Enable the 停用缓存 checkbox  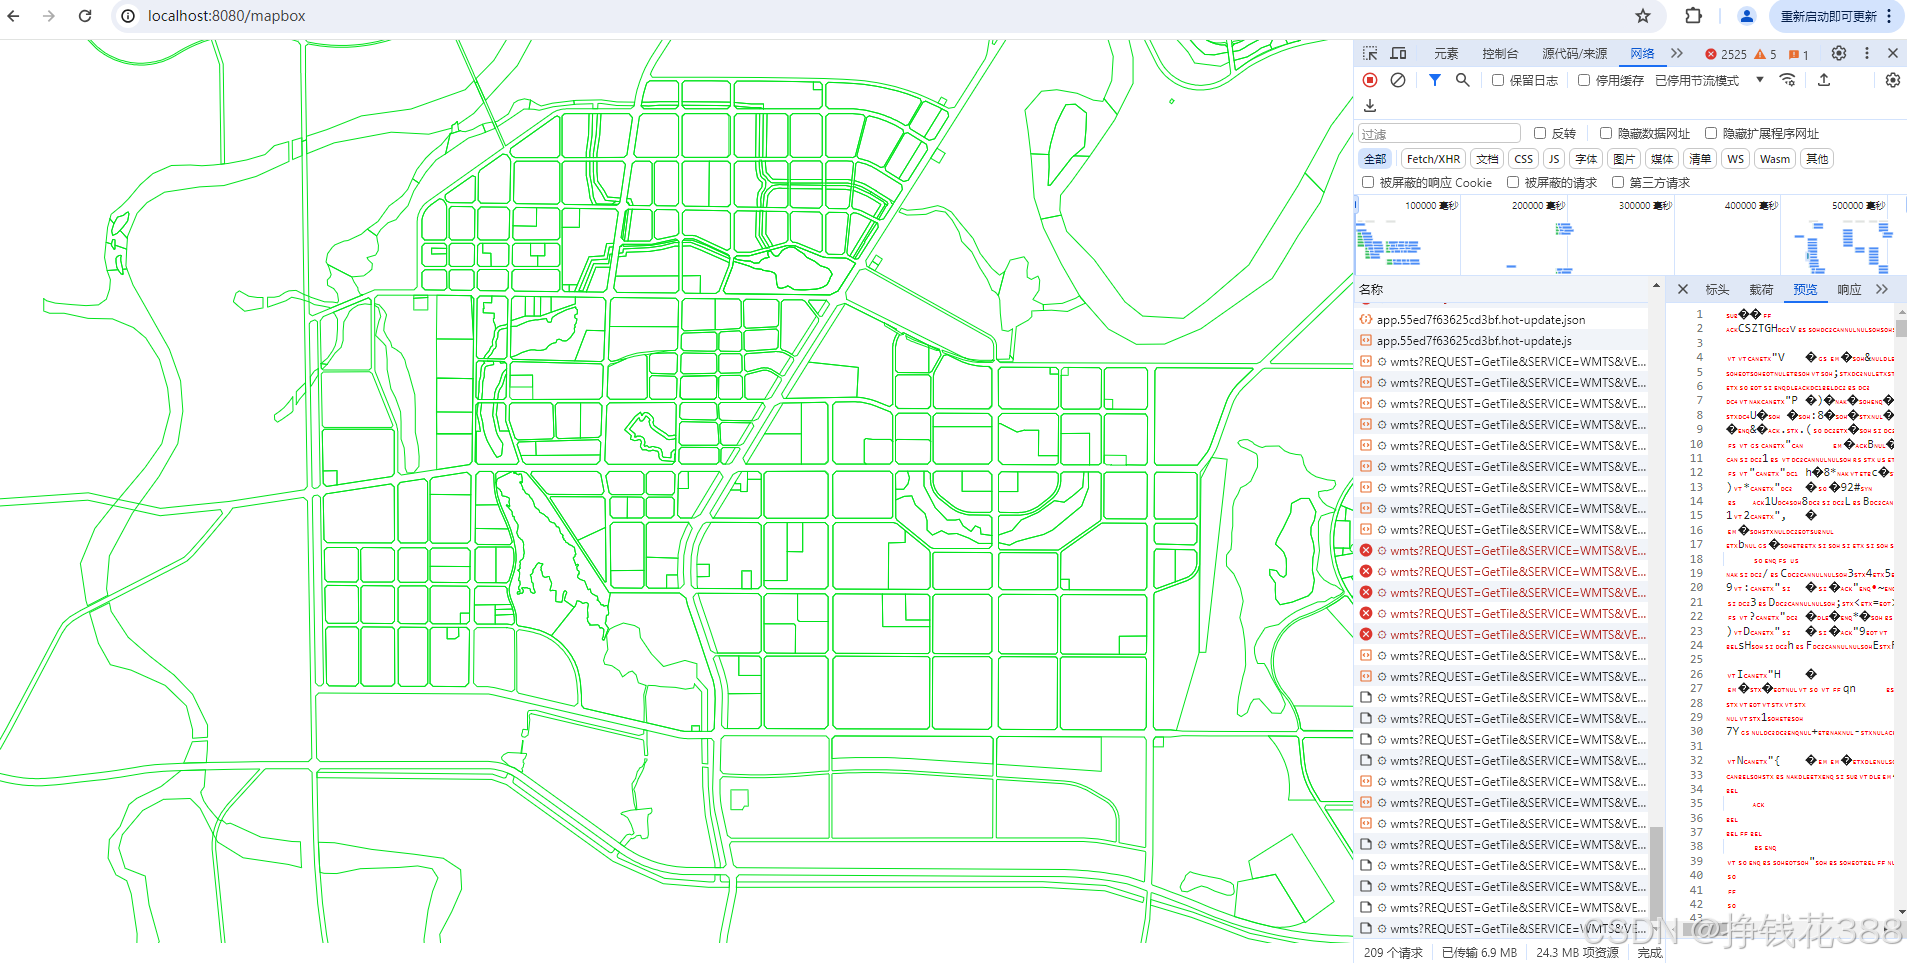1583,80
